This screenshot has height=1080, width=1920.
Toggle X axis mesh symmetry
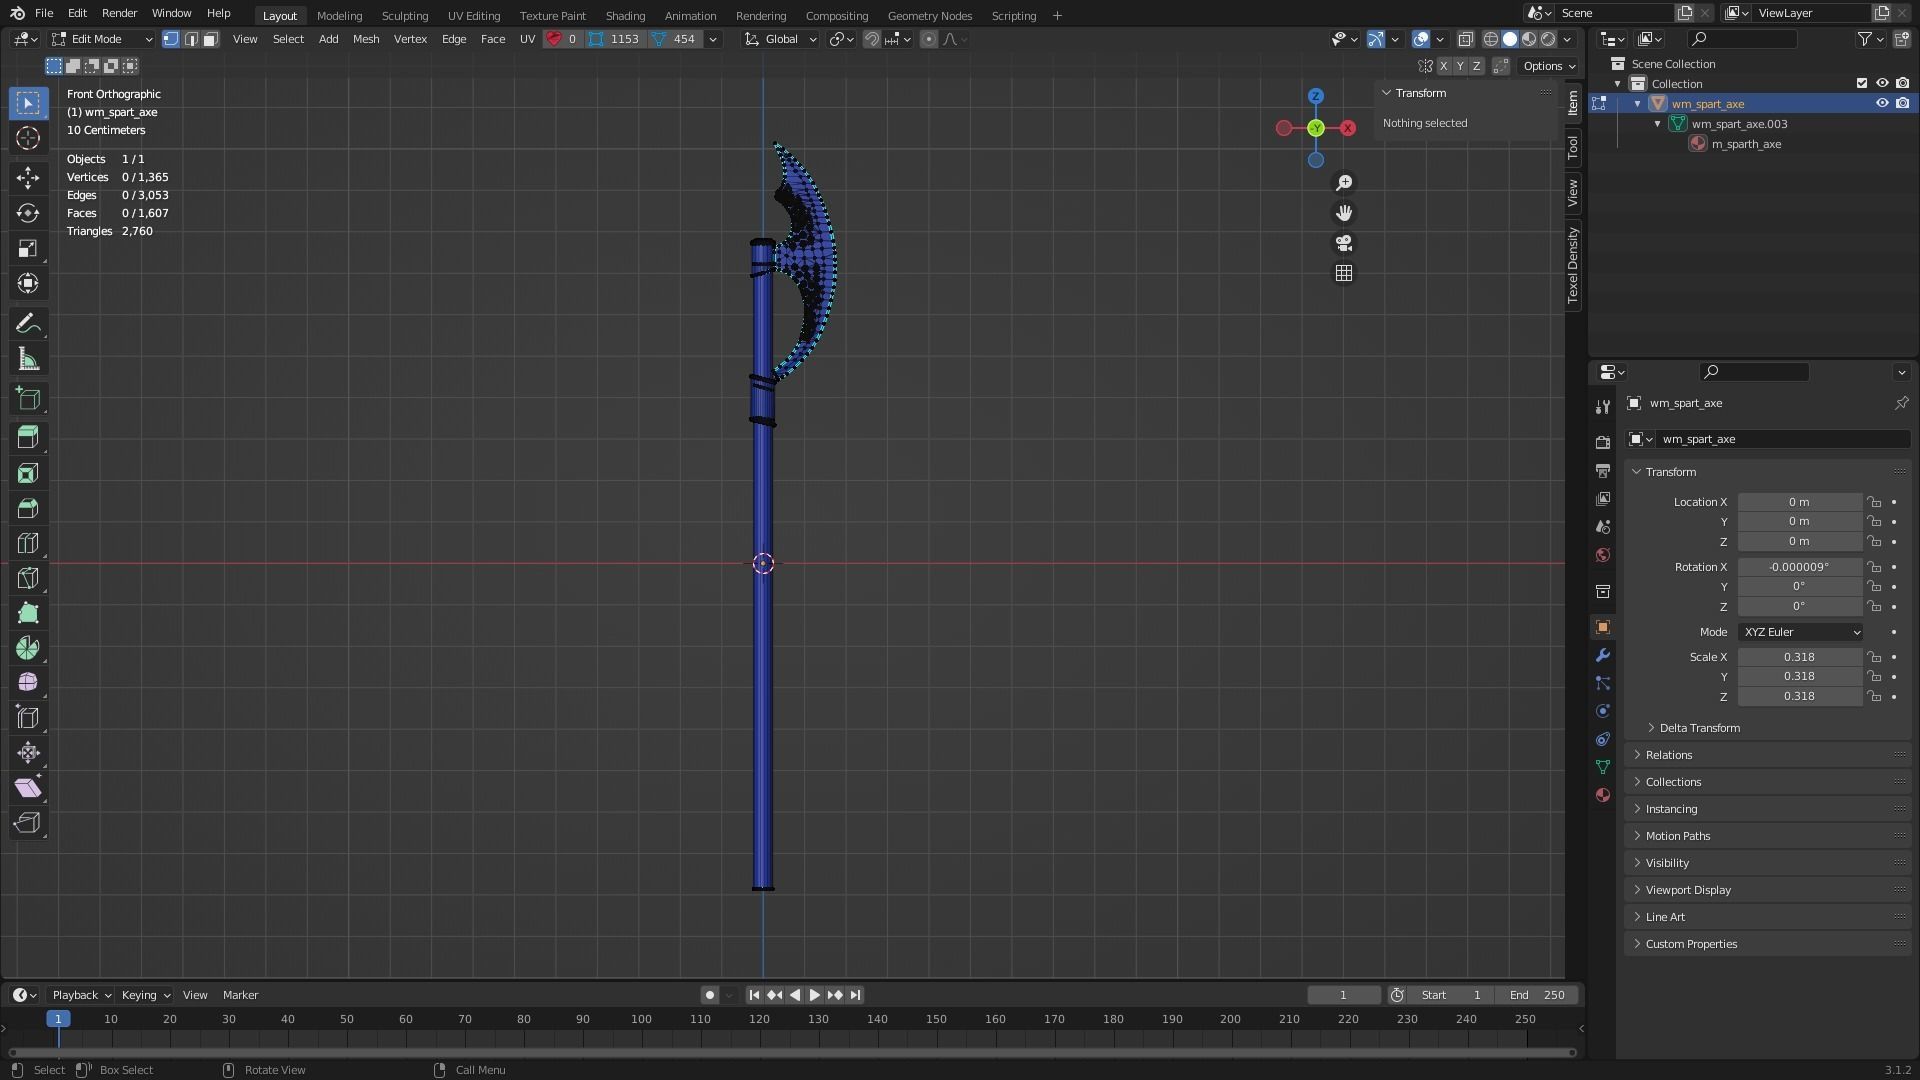[1443, 66]
